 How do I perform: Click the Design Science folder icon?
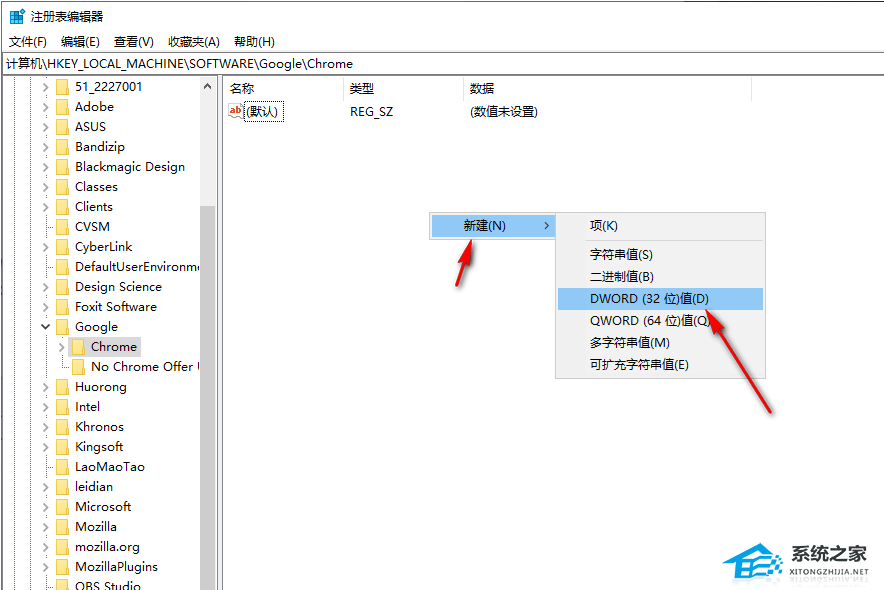(63, 287)
